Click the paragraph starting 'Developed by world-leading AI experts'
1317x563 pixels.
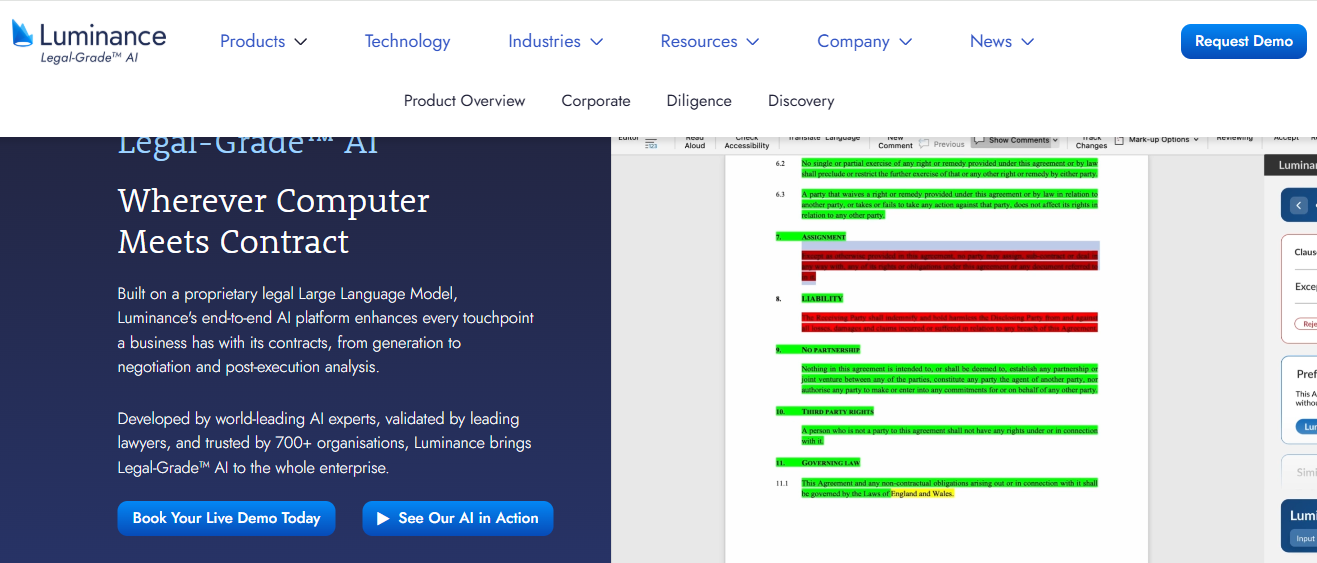[324, 443]
